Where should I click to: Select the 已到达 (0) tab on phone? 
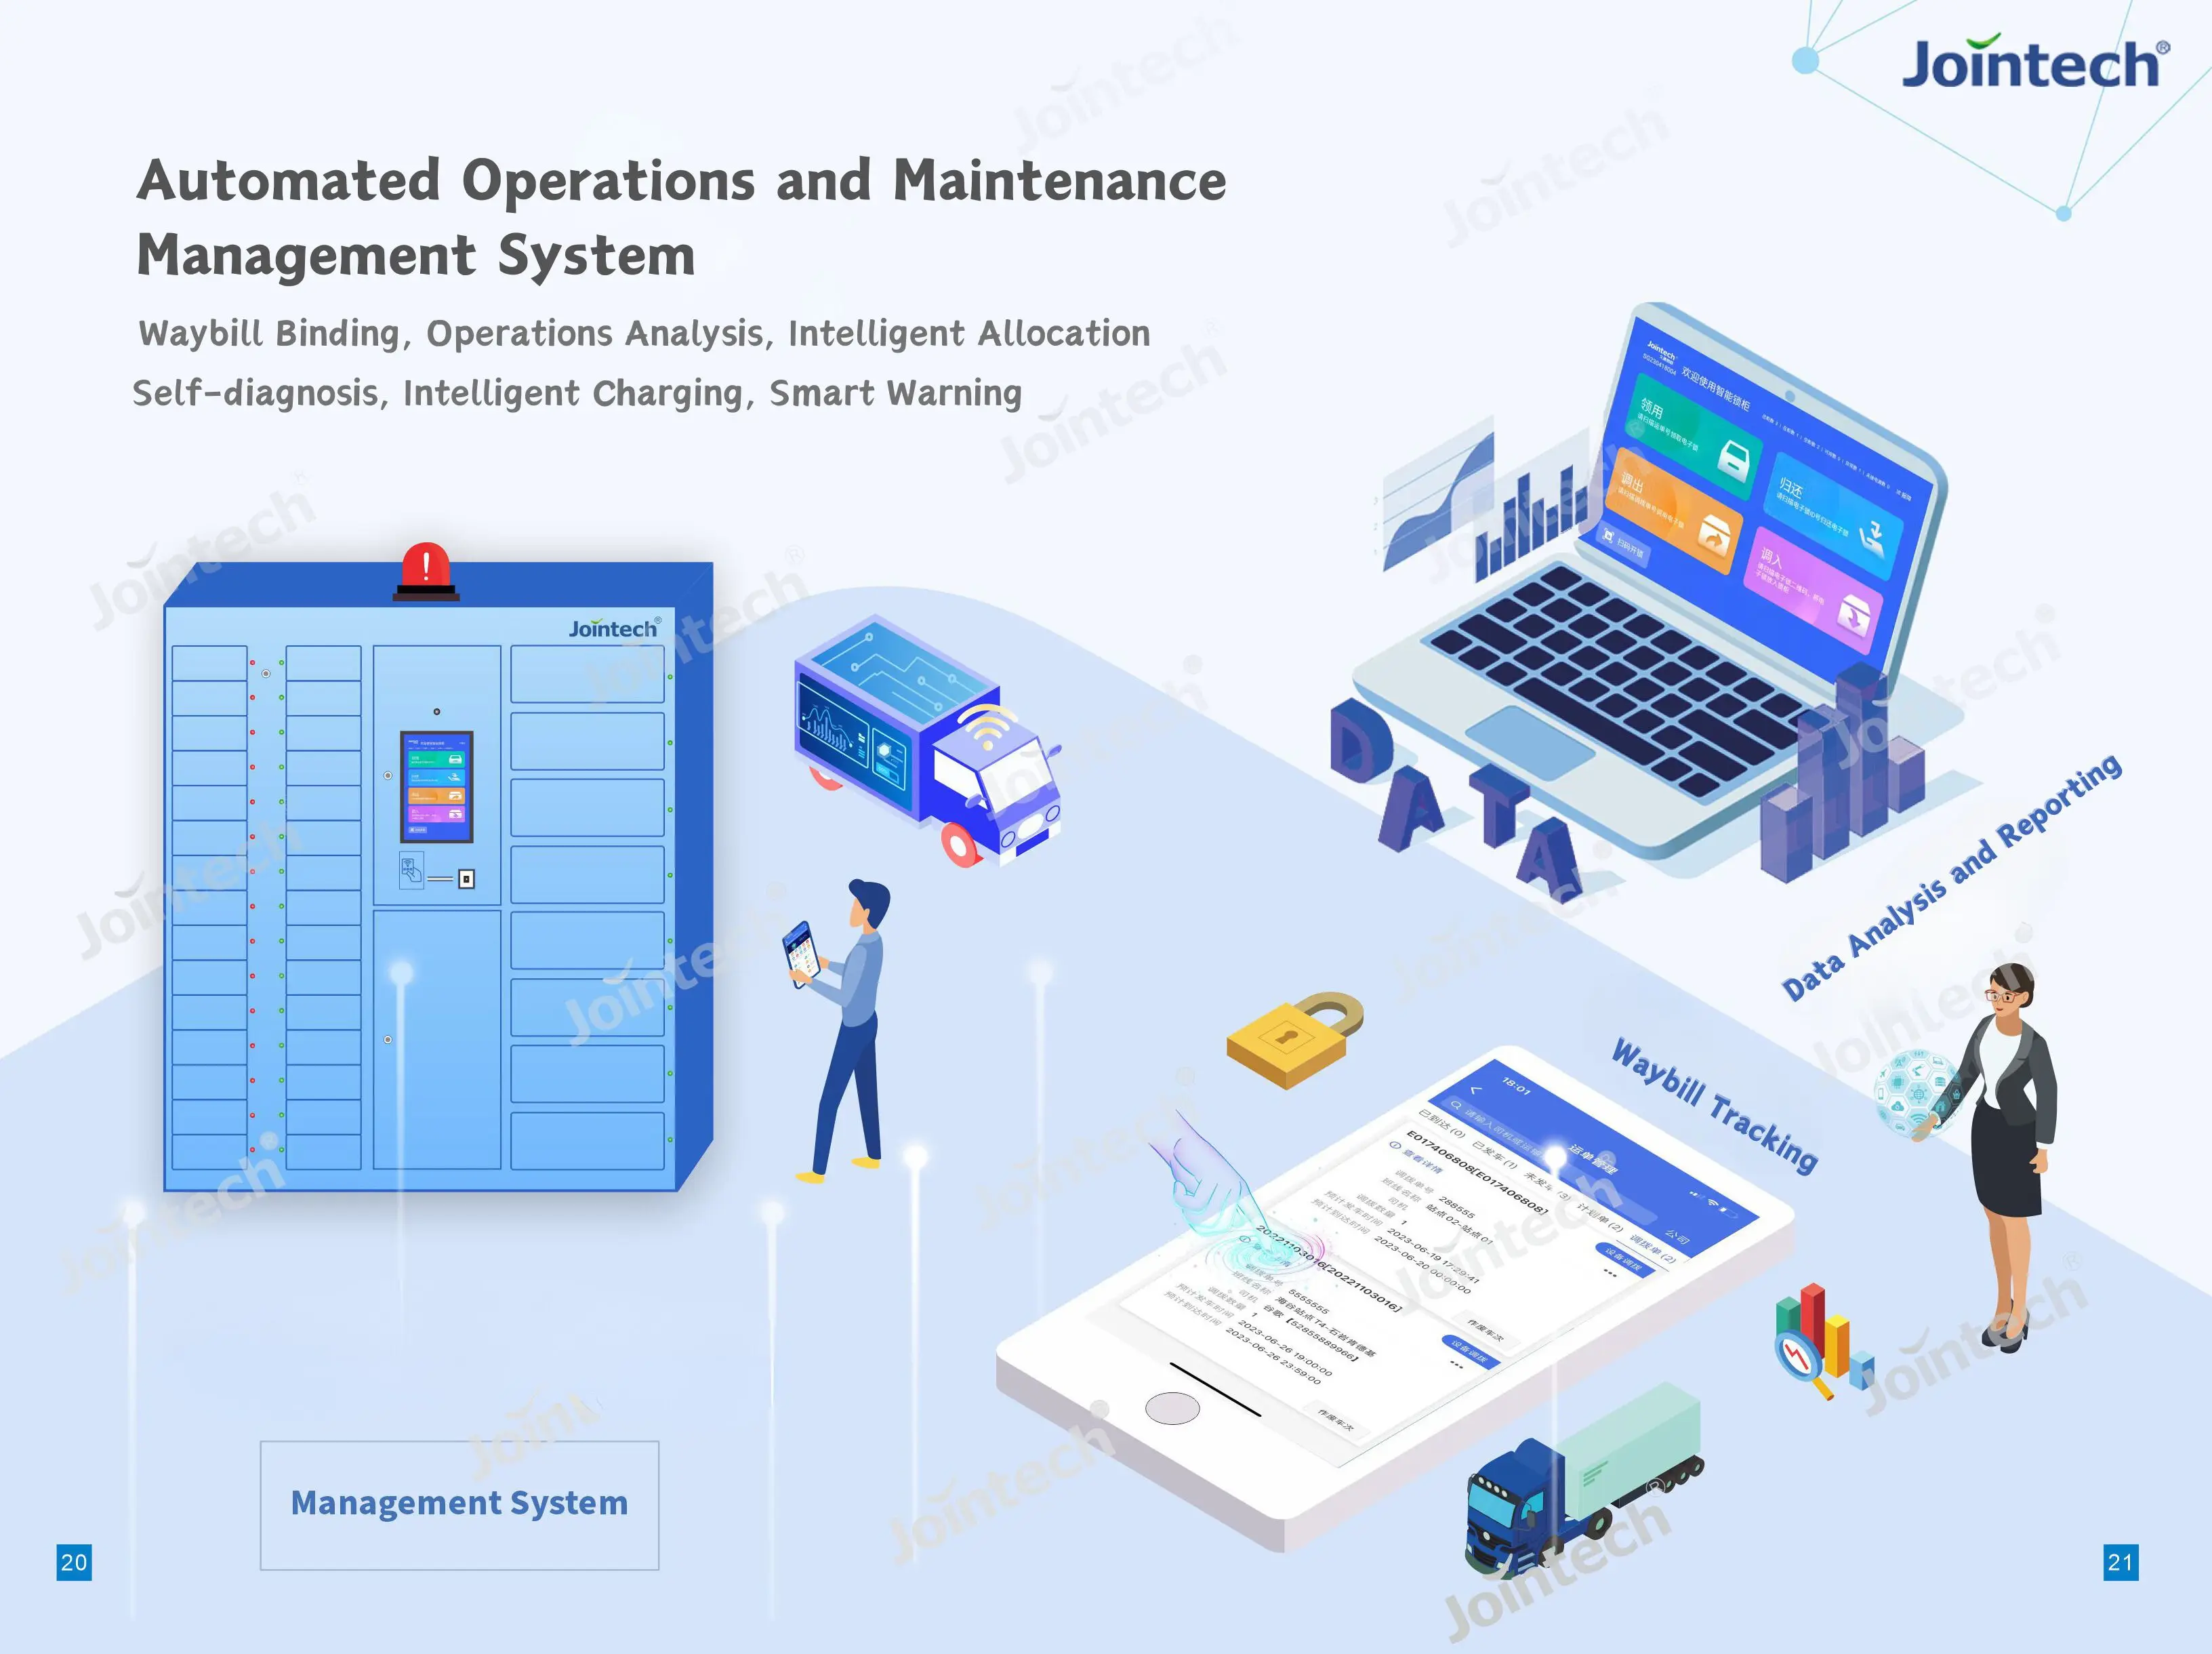pos(1442,1124)
